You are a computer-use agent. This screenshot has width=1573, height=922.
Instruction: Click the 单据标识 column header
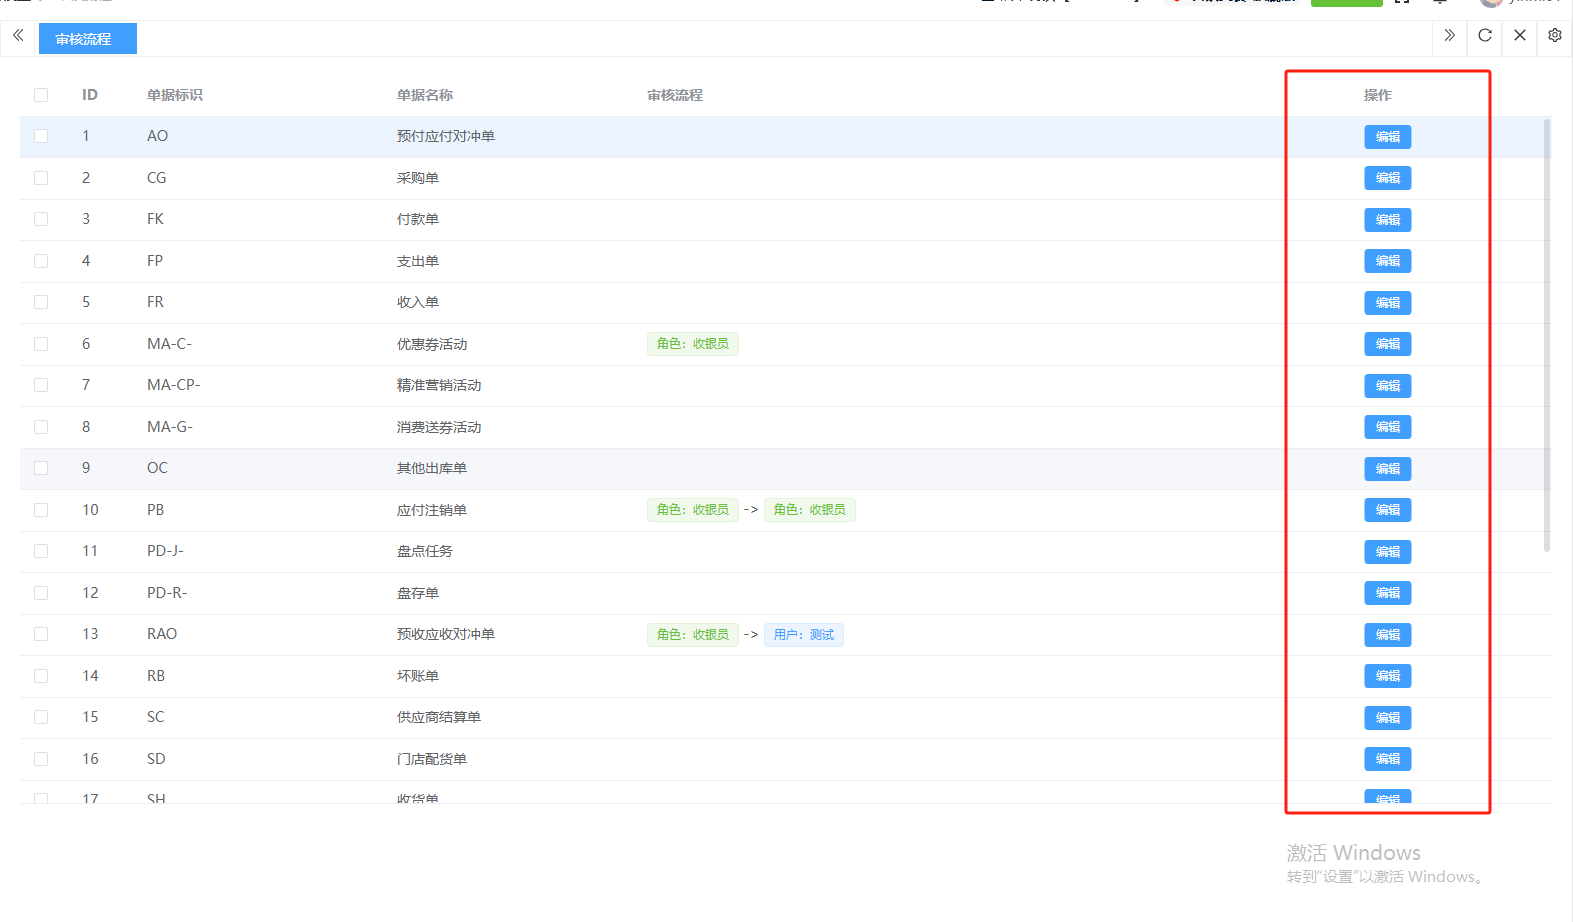pyautogui.click(x=175, y=95)
